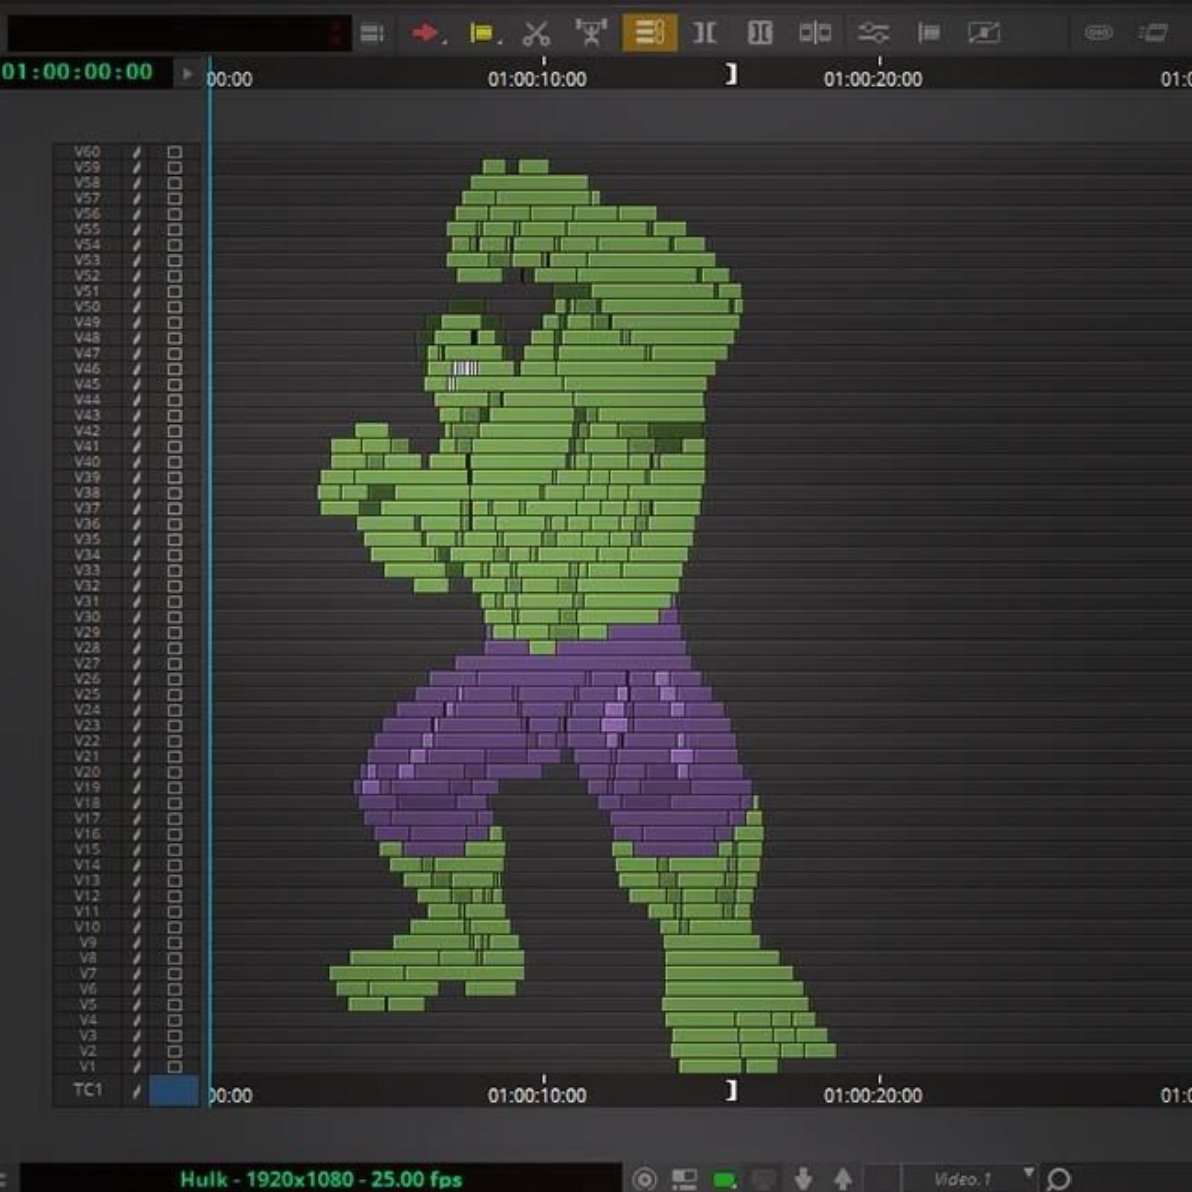Open the dropdown arrow beside the yellow marker tool
The image size is (1192, 1192).
499,40
